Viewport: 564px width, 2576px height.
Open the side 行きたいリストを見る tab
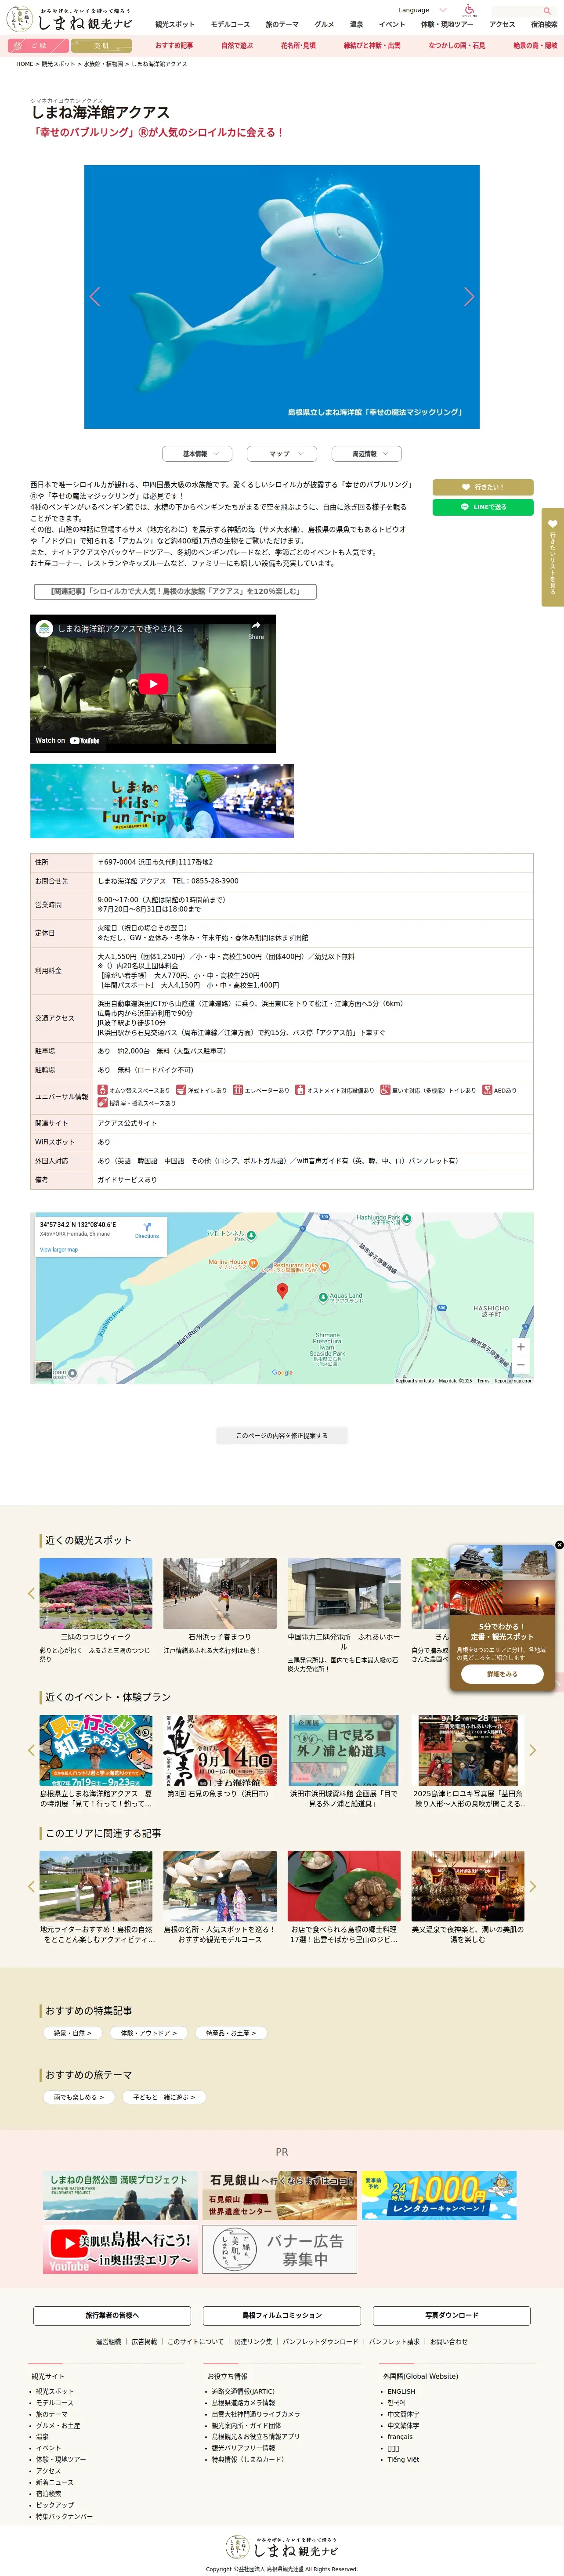pyautogui.click(x=553, y=557)
